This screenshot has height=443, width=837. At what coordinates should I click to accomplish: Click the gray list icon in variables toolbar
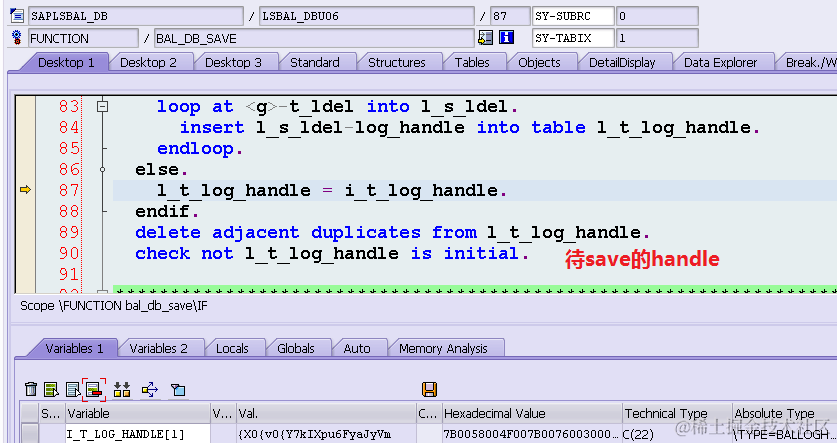pyautogui.click(x=73, y=390)
